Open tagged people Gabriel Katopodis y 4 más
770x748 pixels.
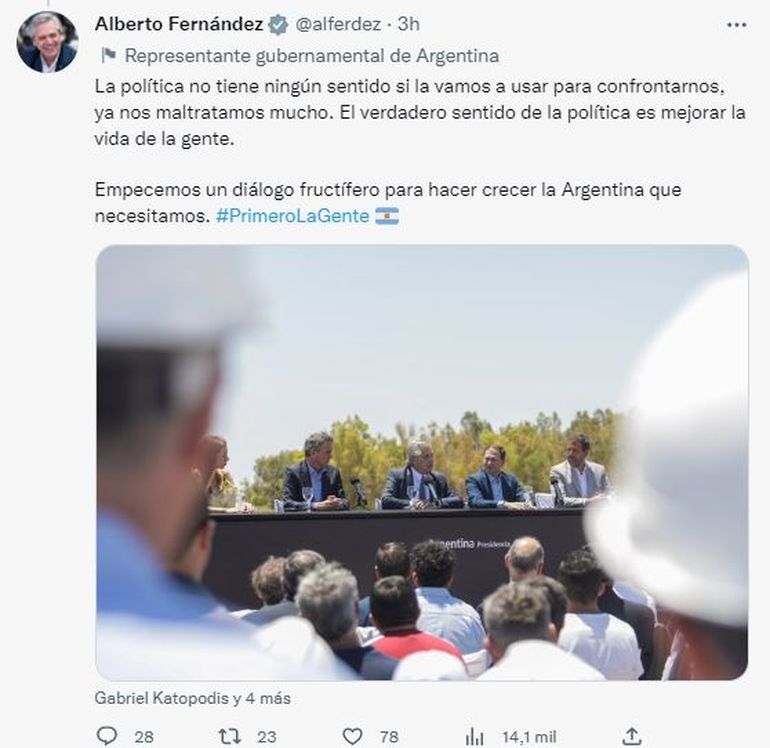192,698
